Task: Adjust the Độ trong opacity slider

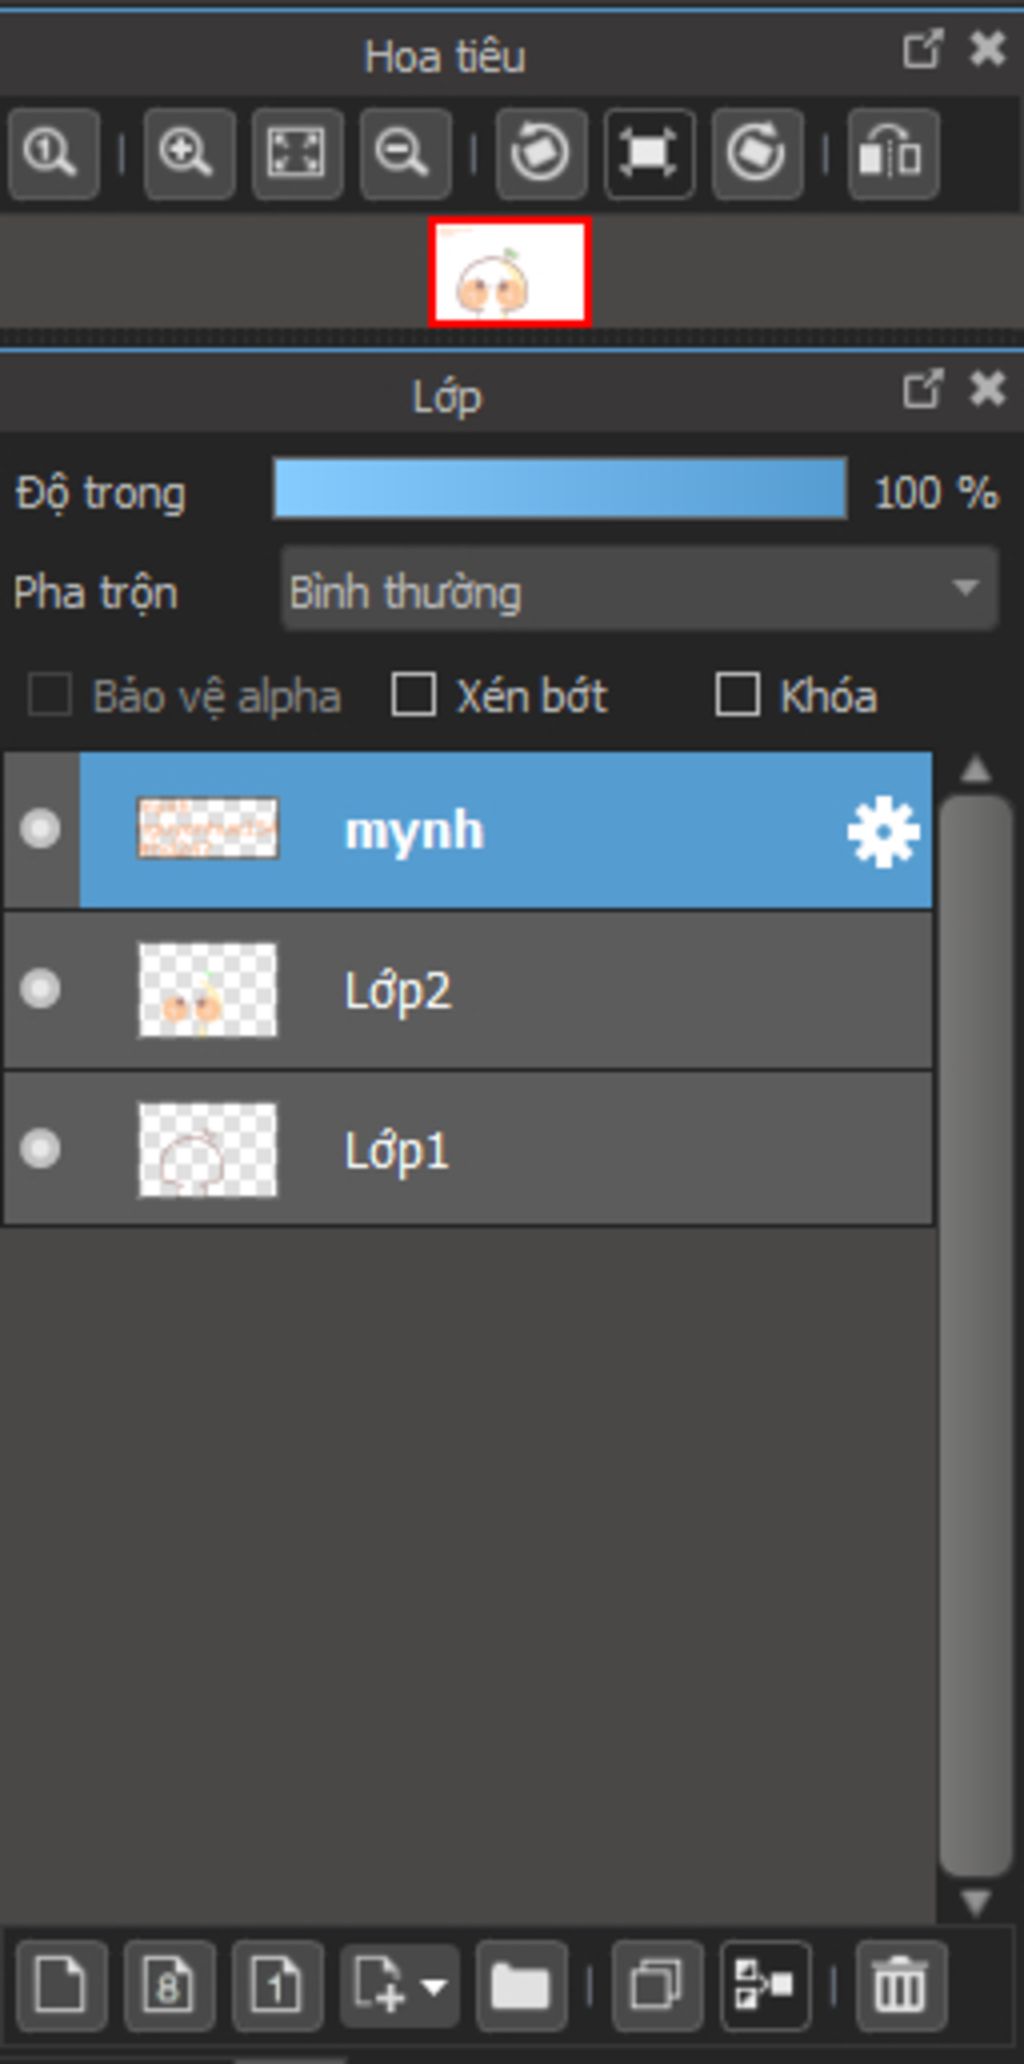Action: (x=560, y=489)
